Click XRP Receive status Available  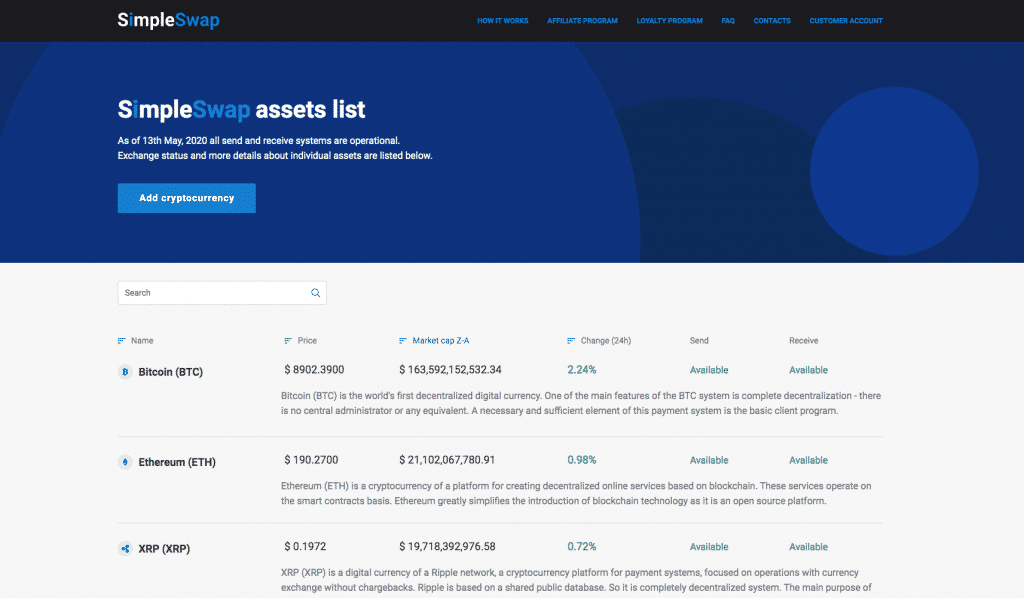[808, 547]
